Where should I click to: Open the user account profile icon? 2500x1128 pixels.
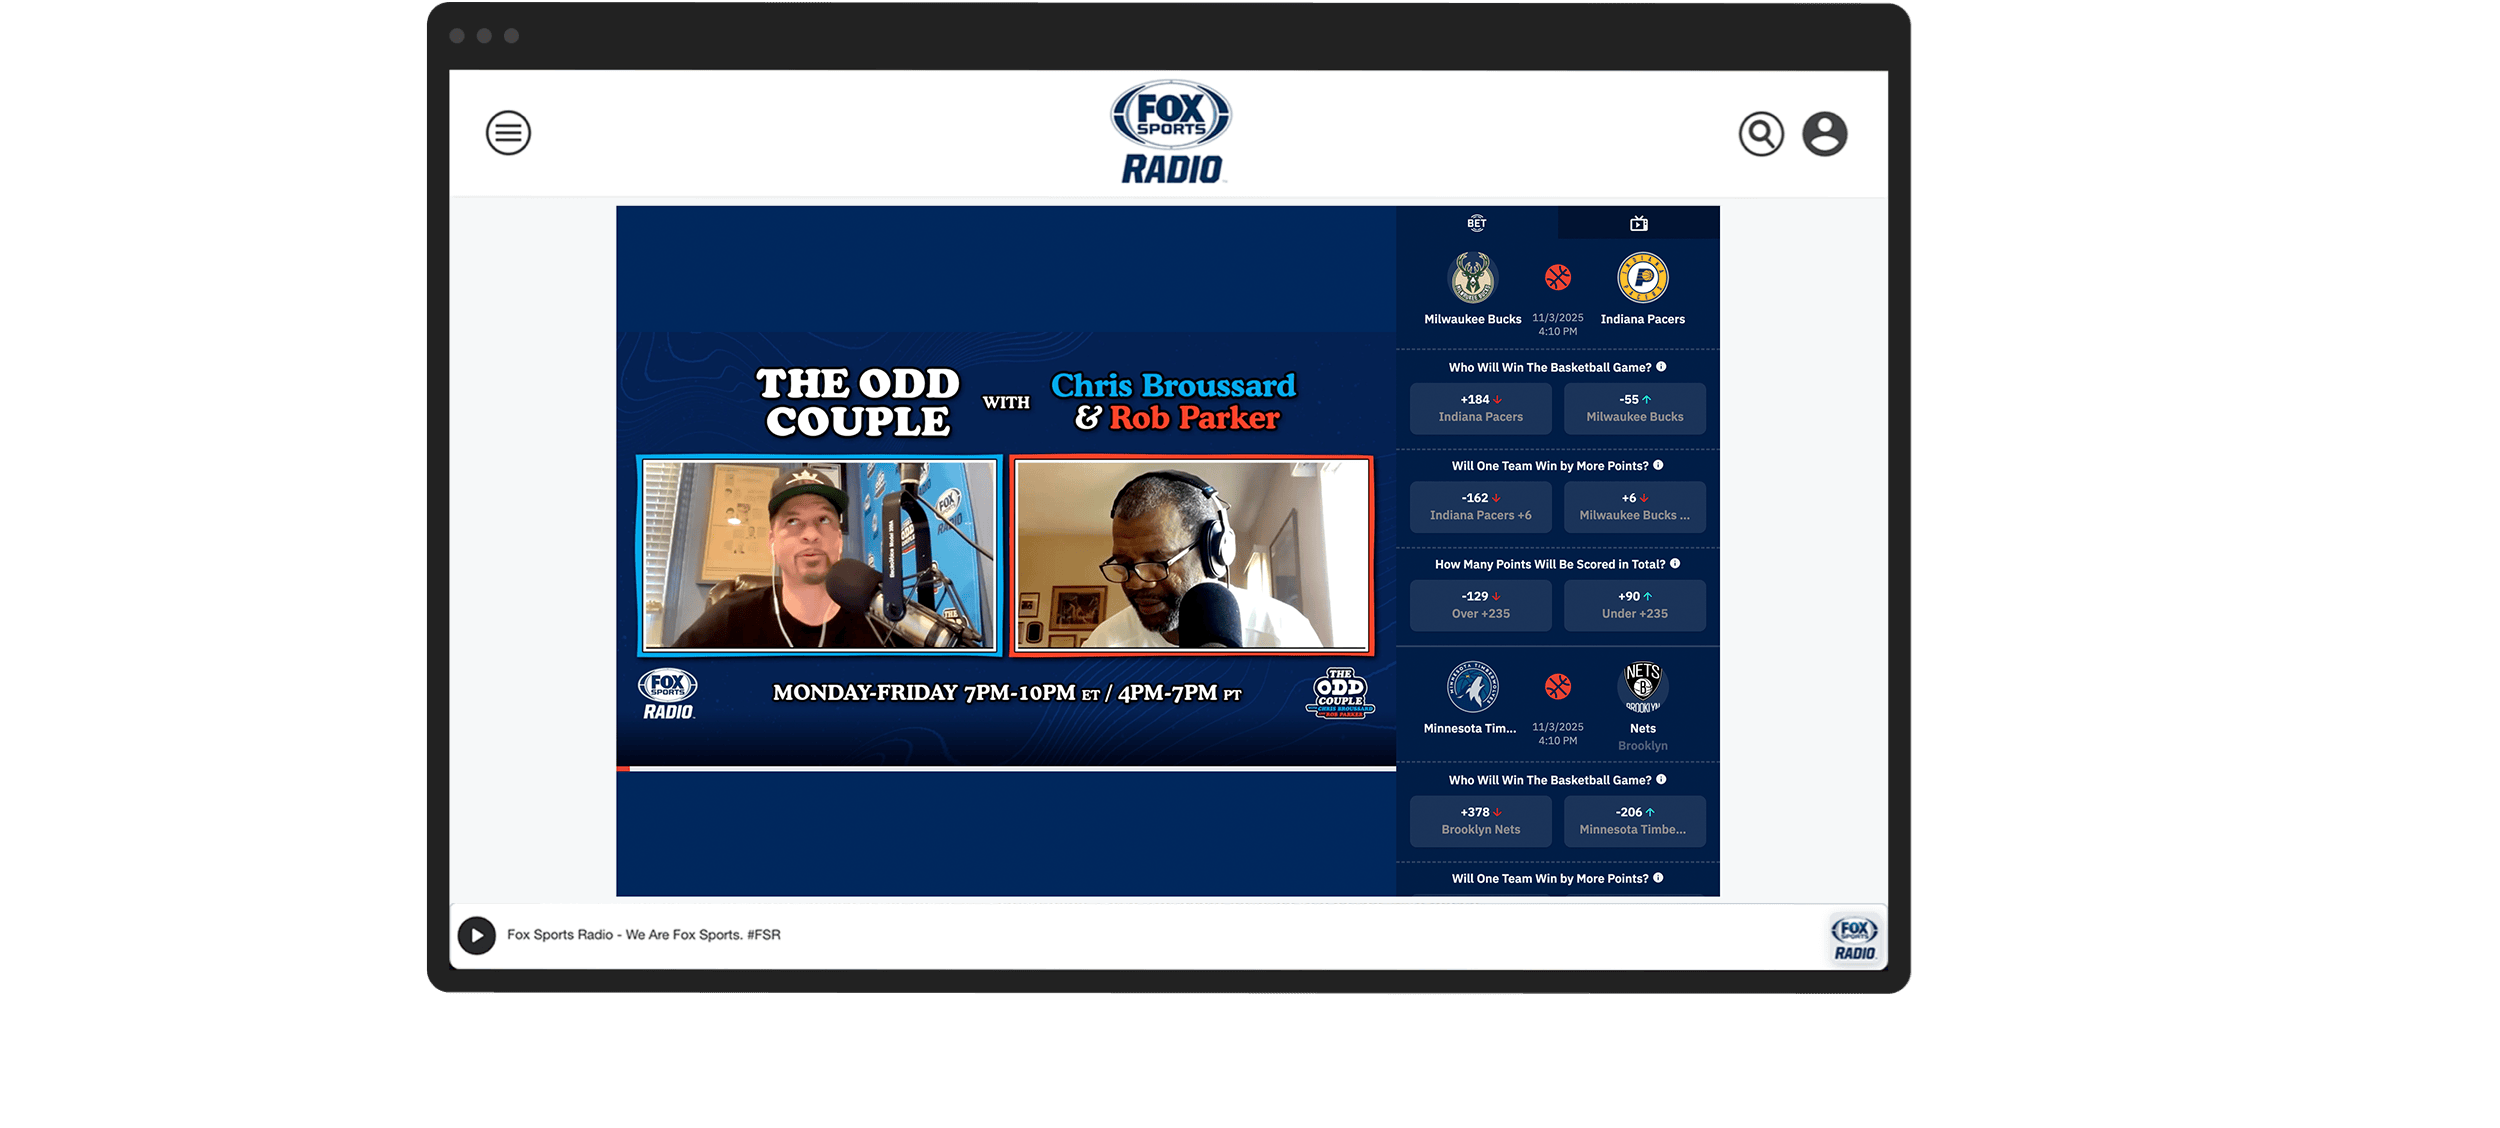pyautogui.click(x=1824, y=134)
